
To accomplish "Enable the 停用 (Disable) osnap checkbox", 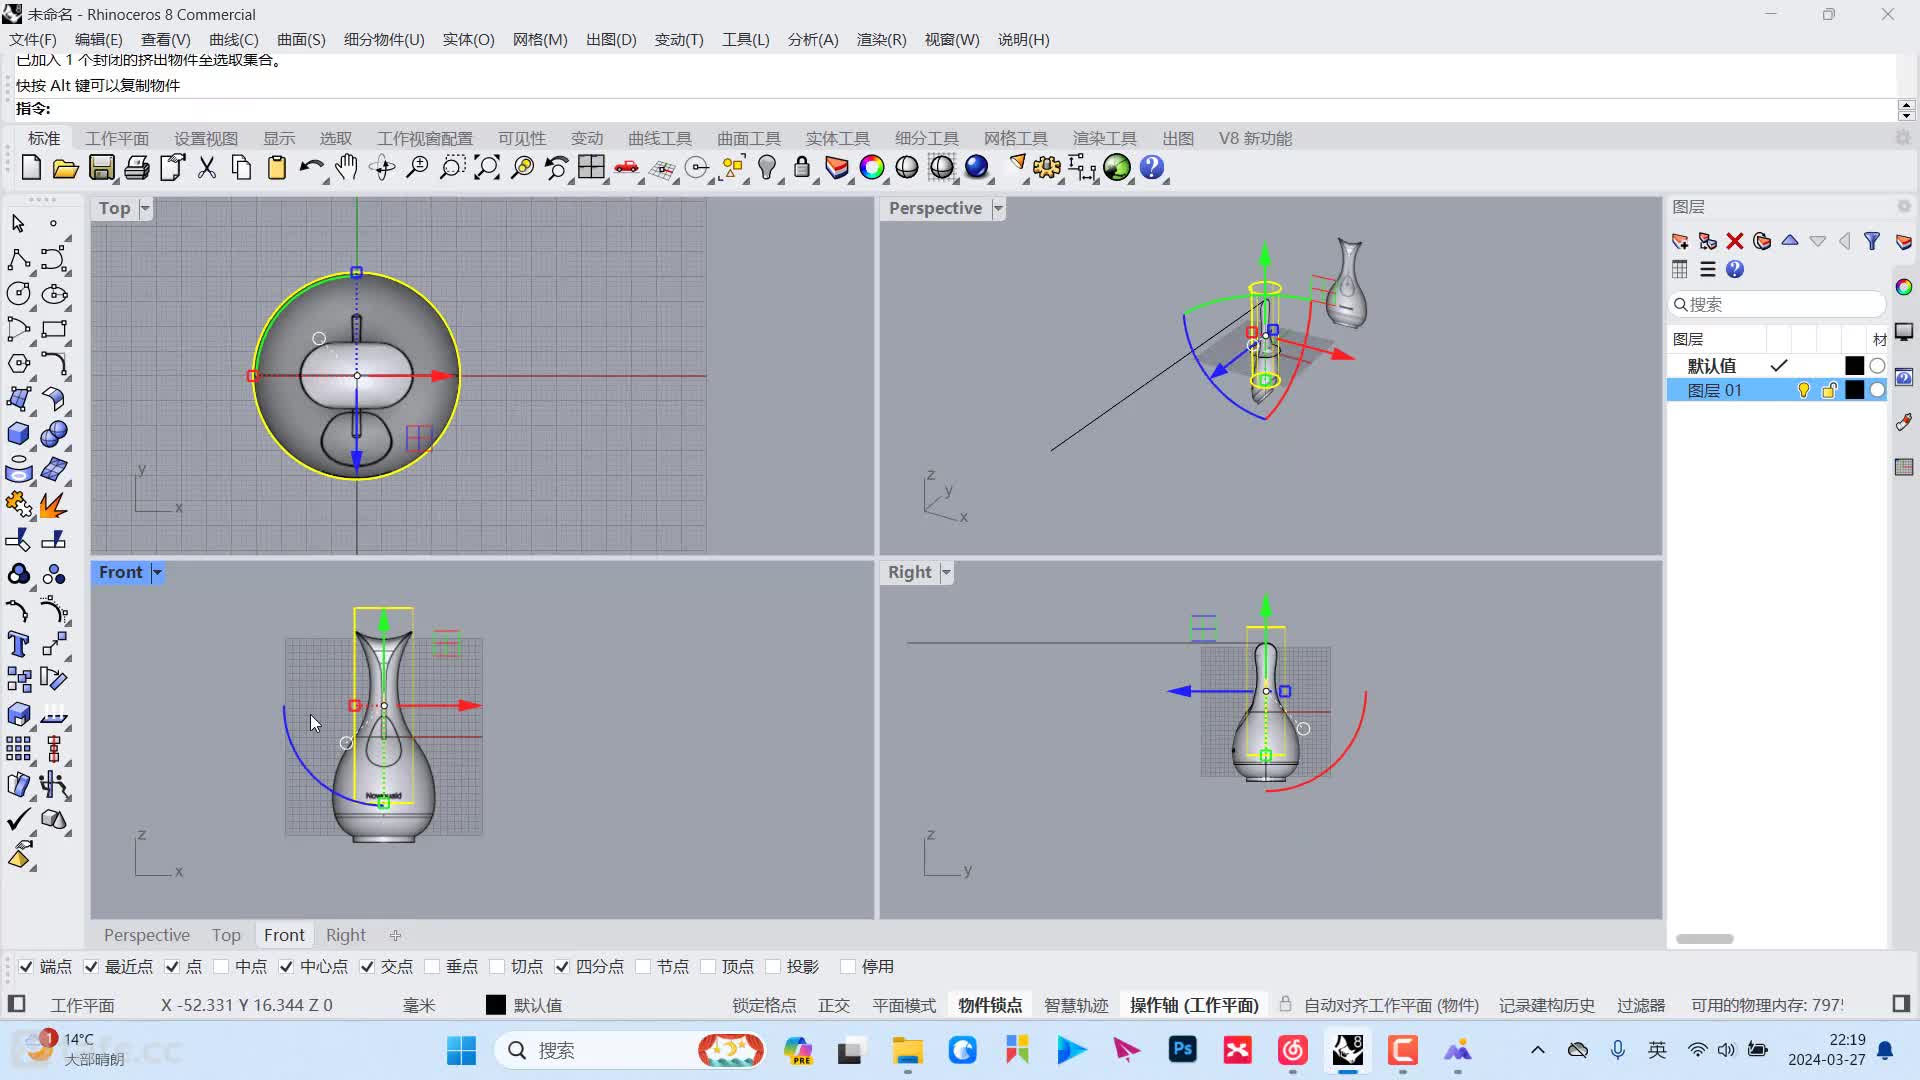I will click(848, 966).
